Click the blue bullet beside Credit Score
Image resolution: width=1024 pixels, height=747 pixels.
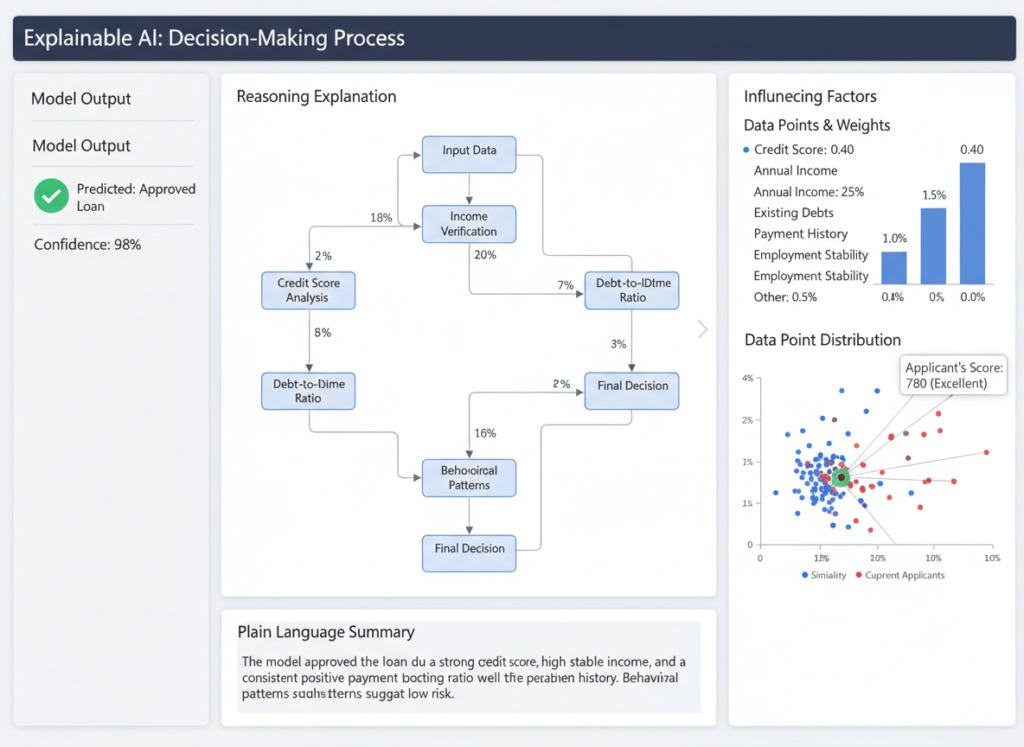746,150
